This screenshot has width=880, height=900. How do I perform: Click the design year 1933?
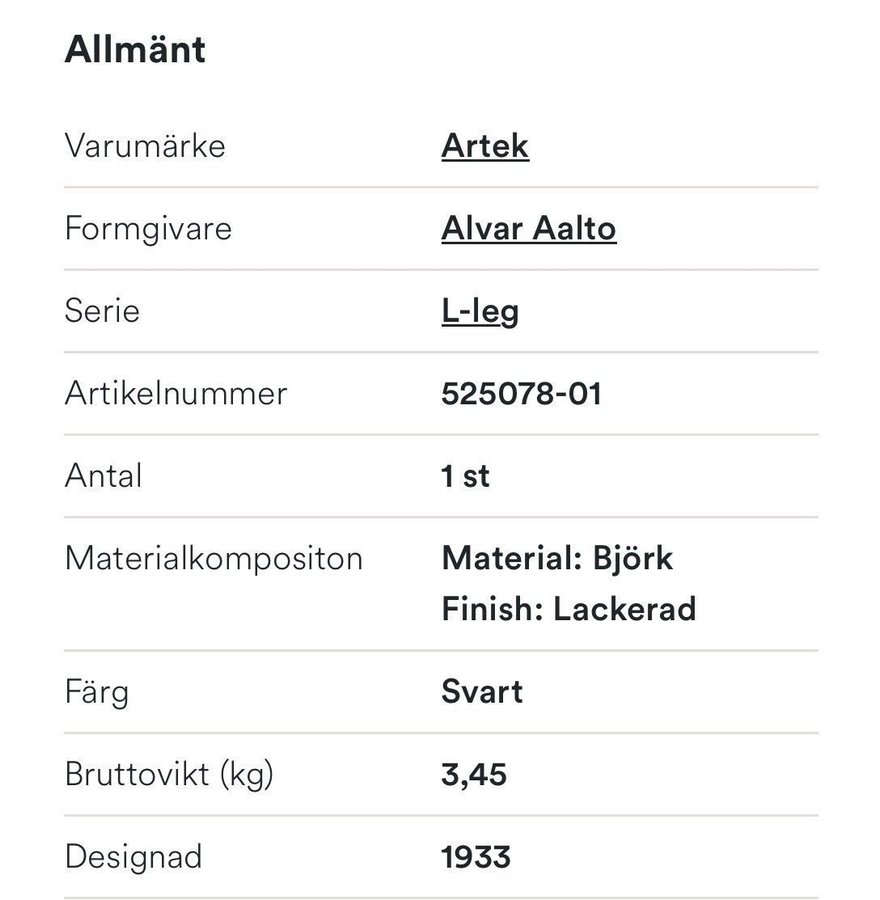coord(476,857)
